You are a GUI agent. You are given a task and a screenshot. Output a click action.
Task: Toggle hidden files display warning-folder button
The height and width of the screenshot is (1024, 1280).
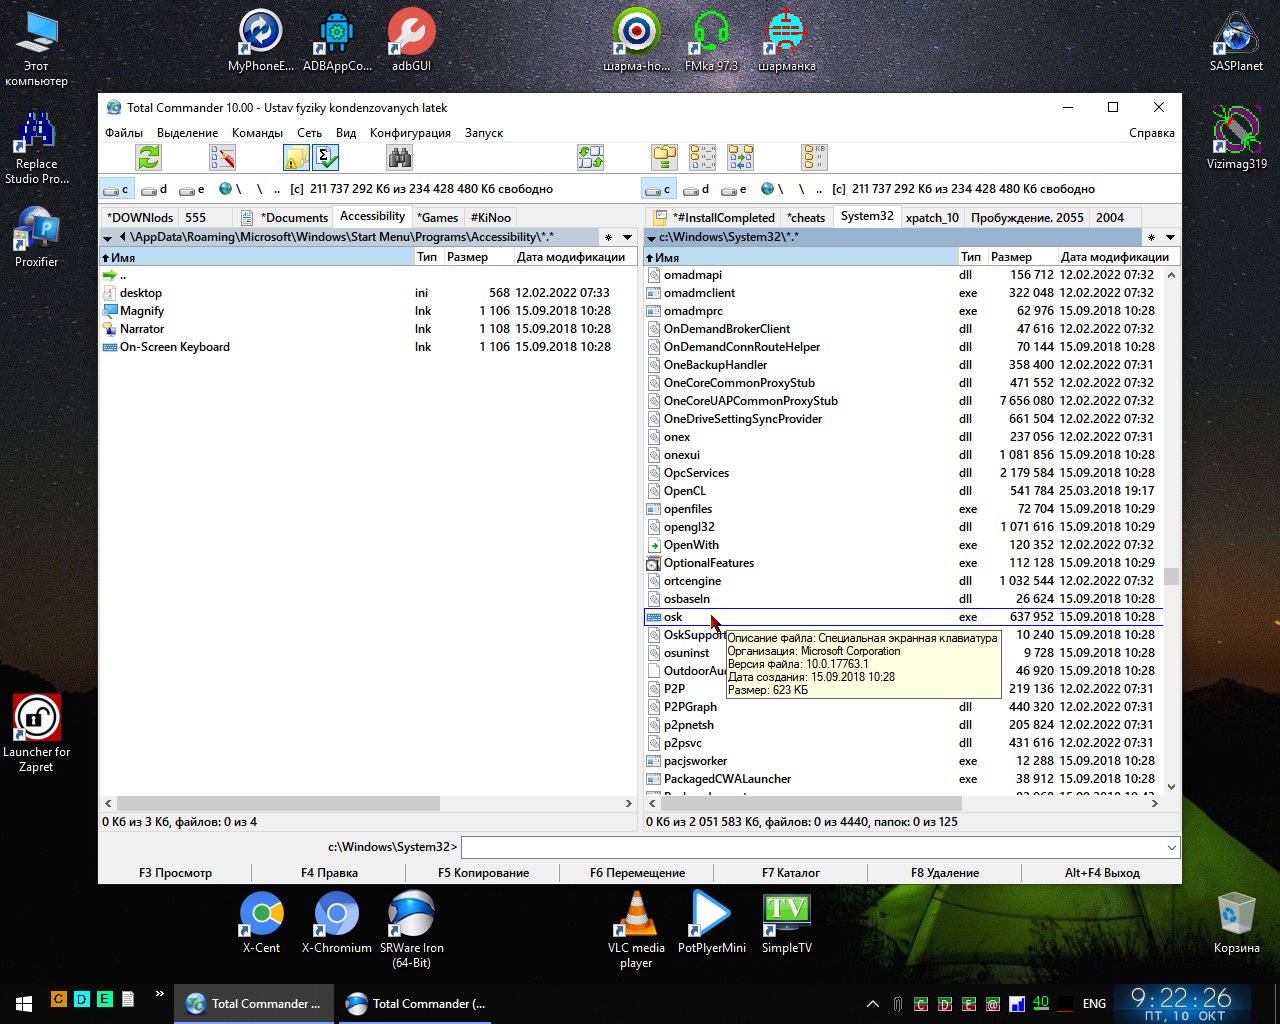(296, 158)
